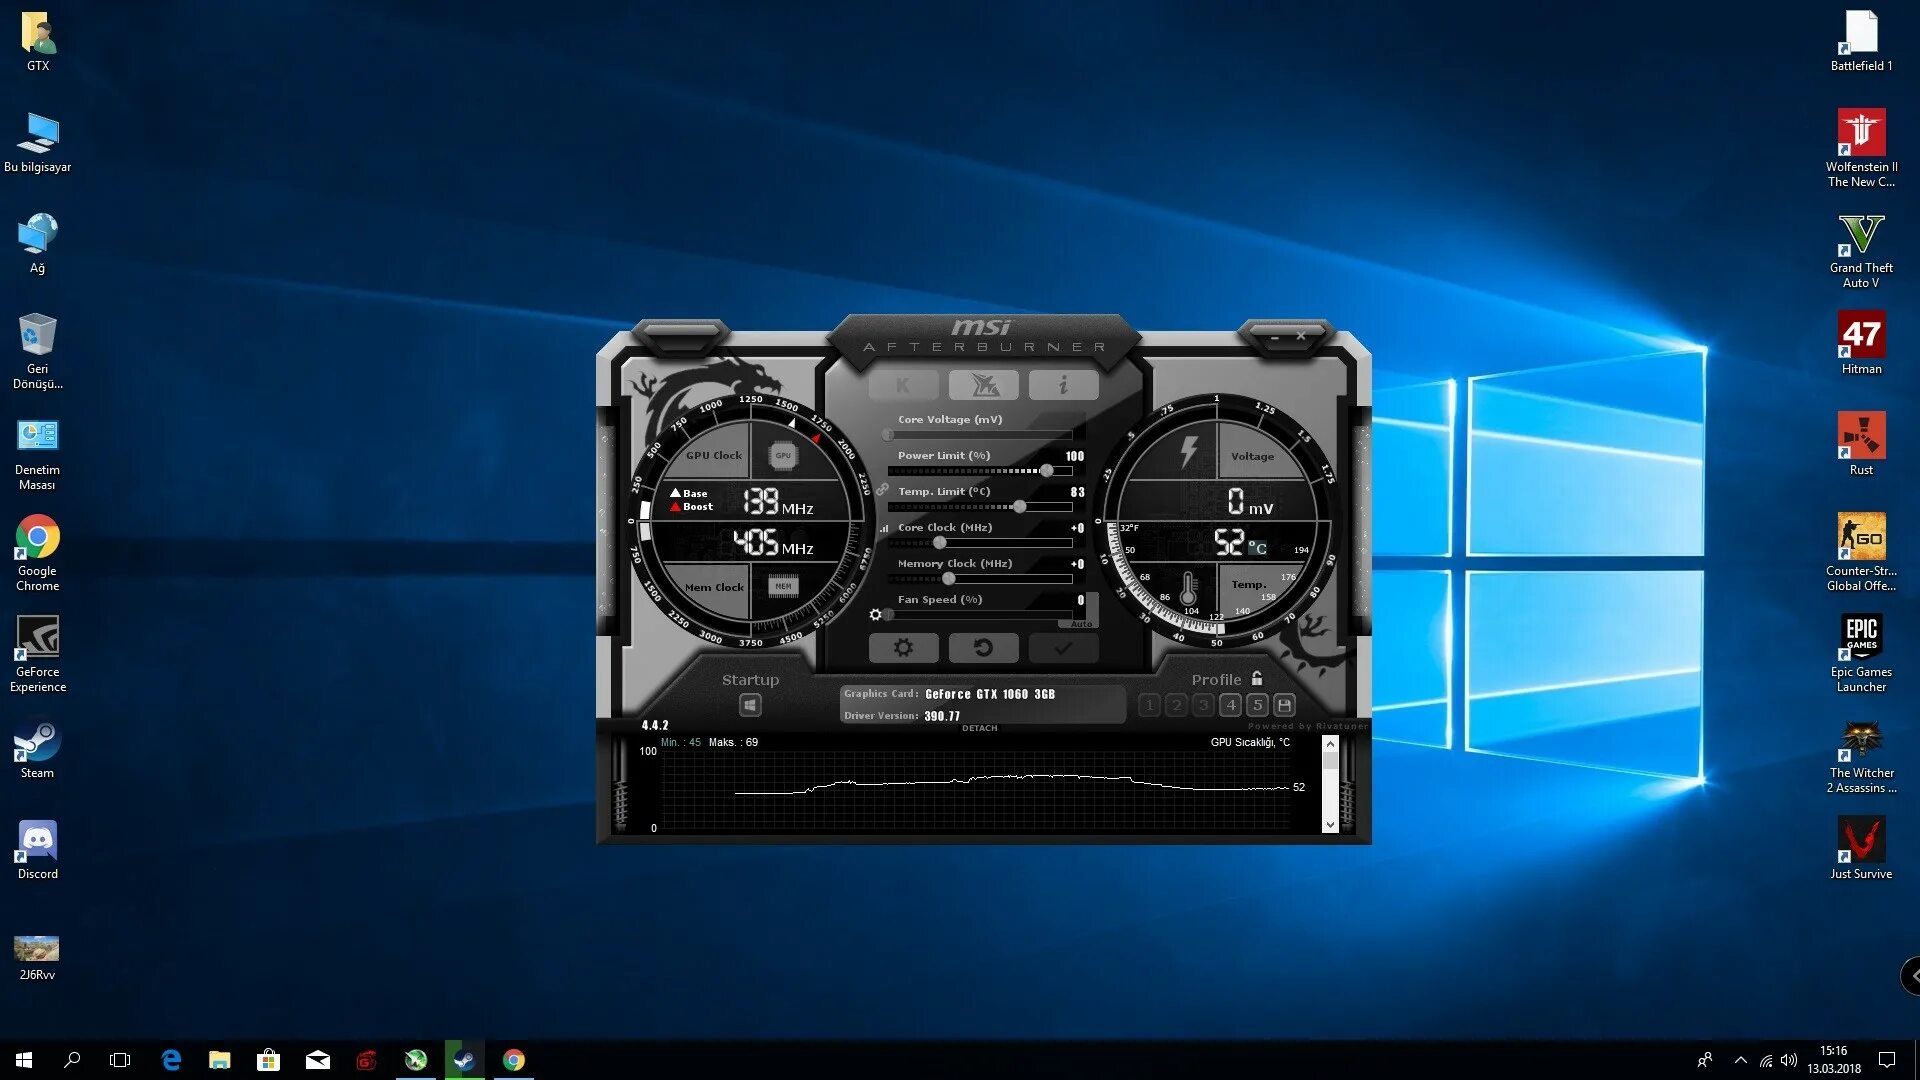The width and height of the screenshot is (1920, 1080).
Task: Click the fan speed gear icon
Action: click(x=876, y=614)
